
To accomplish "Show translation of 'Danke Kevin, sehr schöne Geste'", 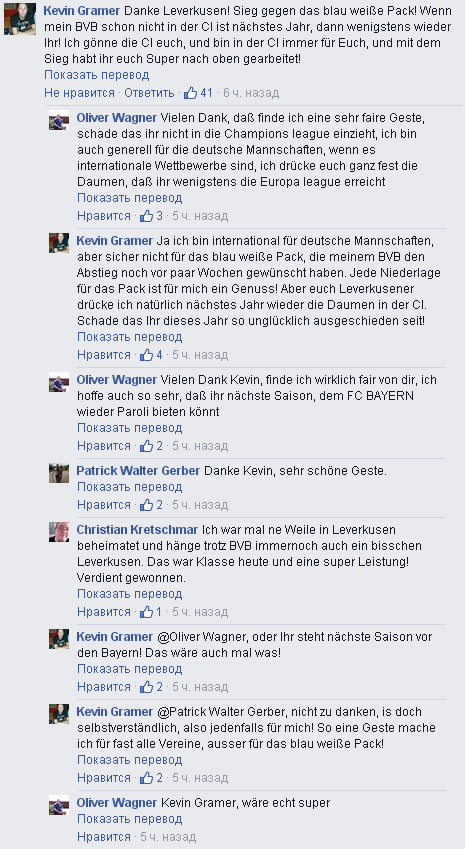I will 129,487.
